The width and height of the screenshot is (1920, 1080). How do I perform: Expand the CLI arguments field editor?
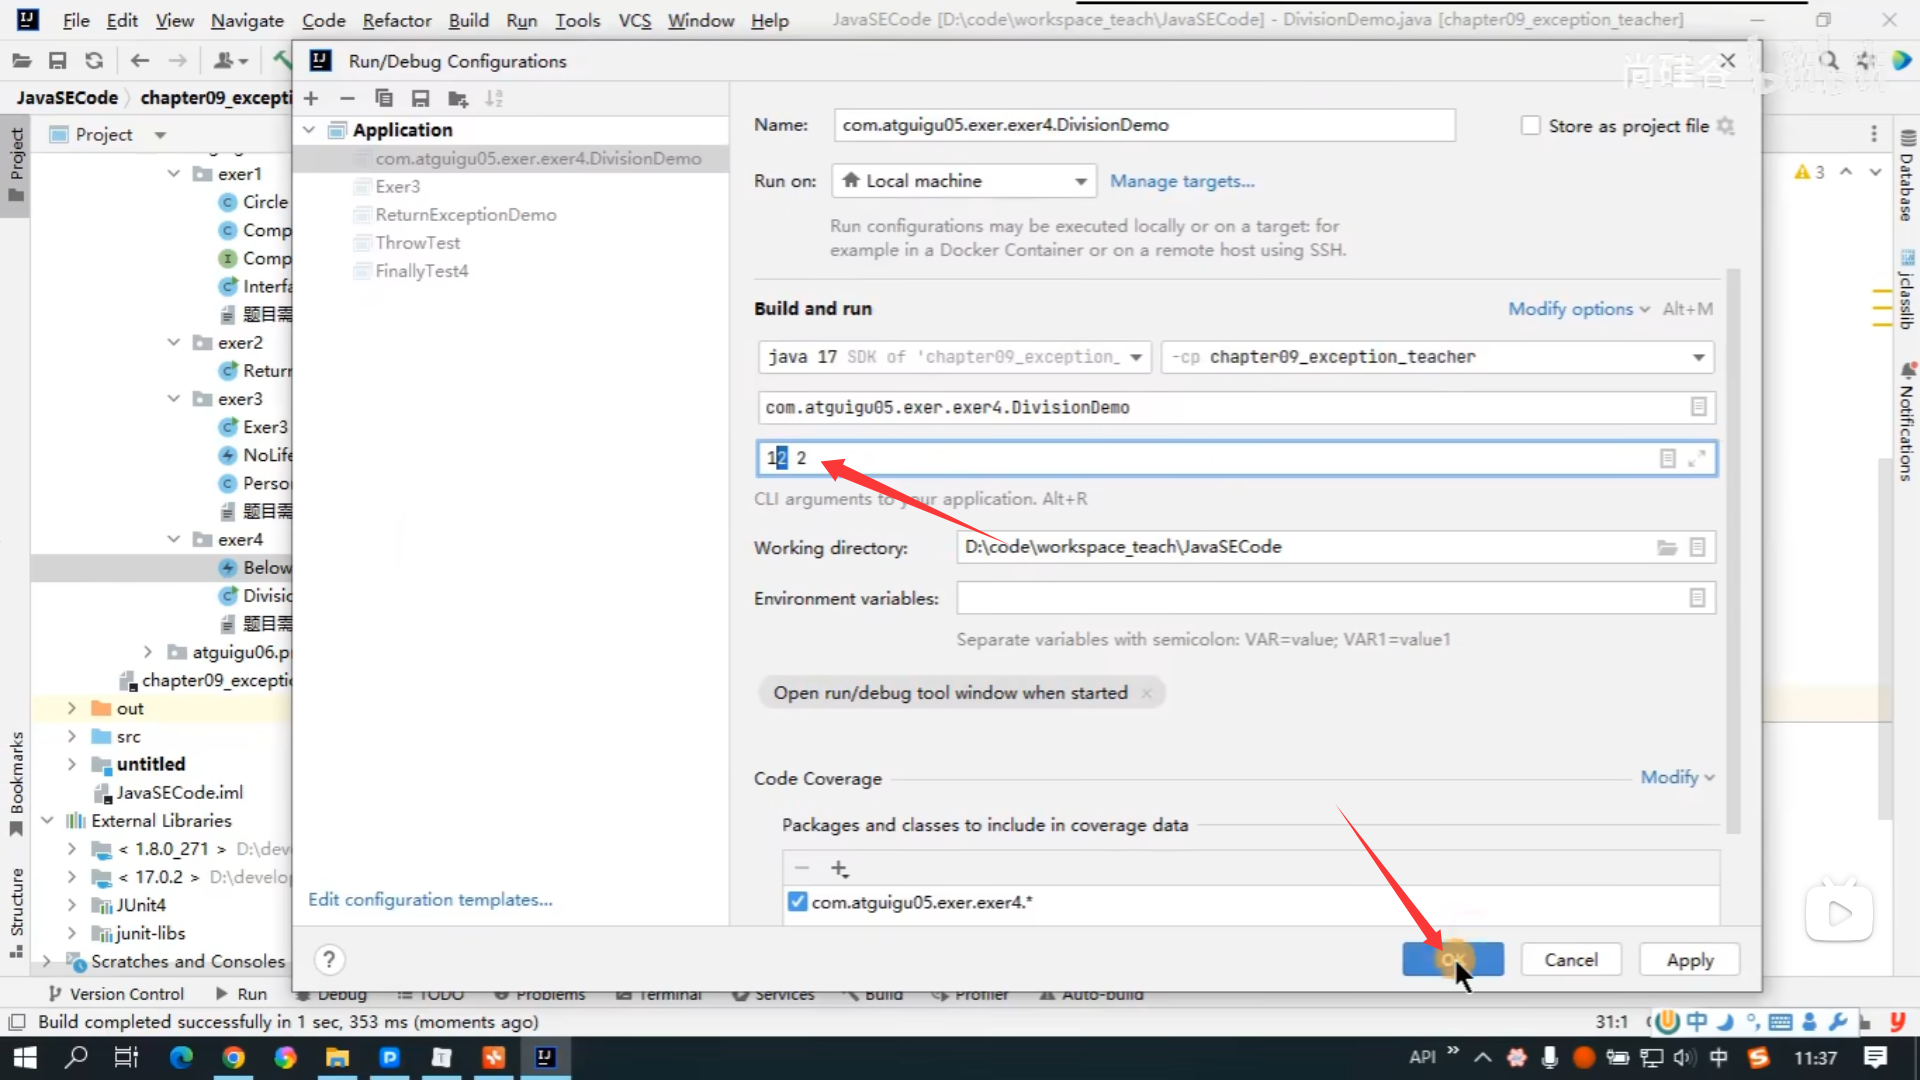pos(1697,458)
